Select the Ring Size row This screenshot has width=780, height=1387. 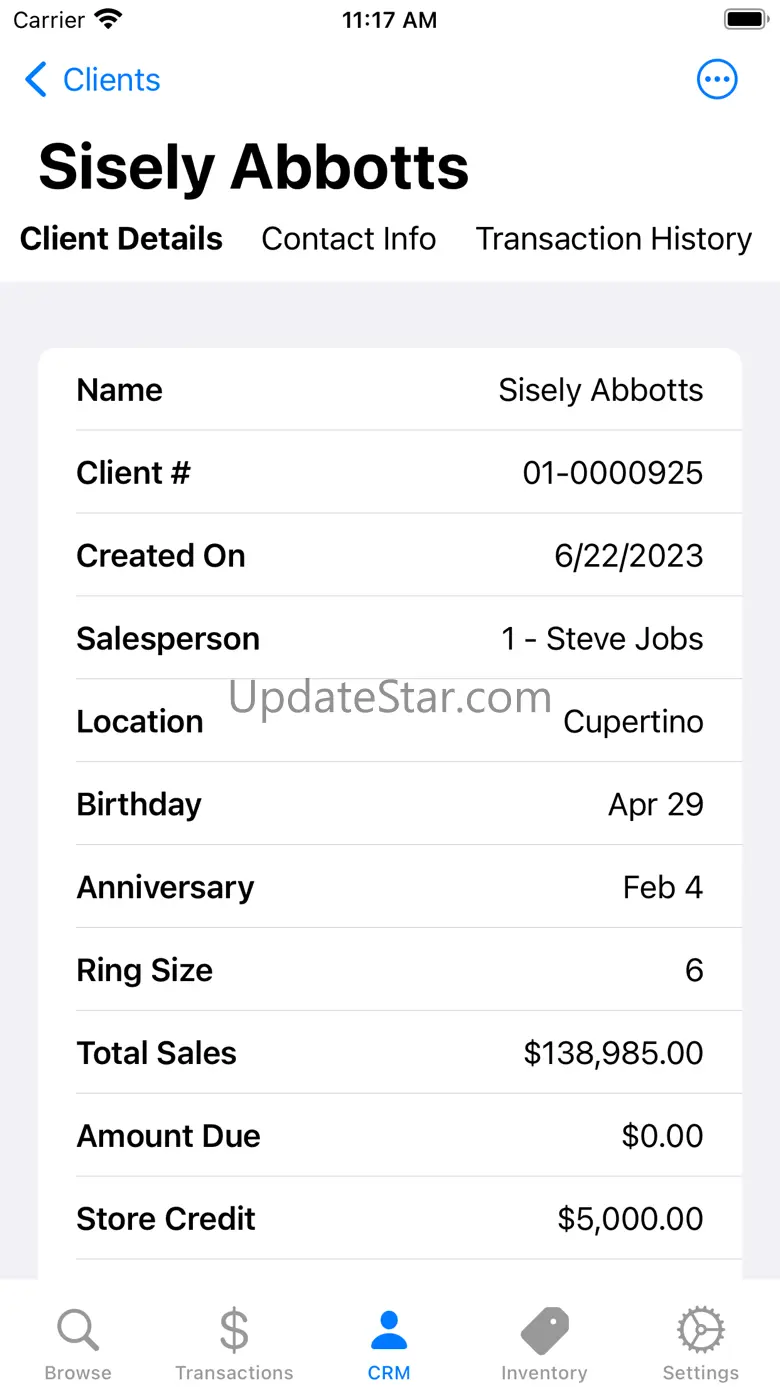(x=390, y=969)
